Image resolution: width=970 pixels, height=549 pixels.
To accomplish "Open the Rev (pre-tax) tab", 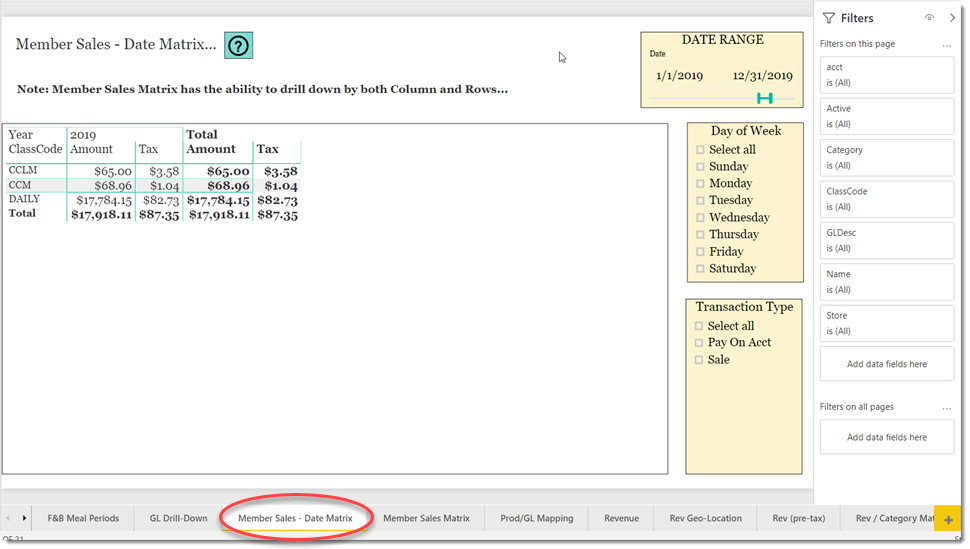I will click(799, 518).
